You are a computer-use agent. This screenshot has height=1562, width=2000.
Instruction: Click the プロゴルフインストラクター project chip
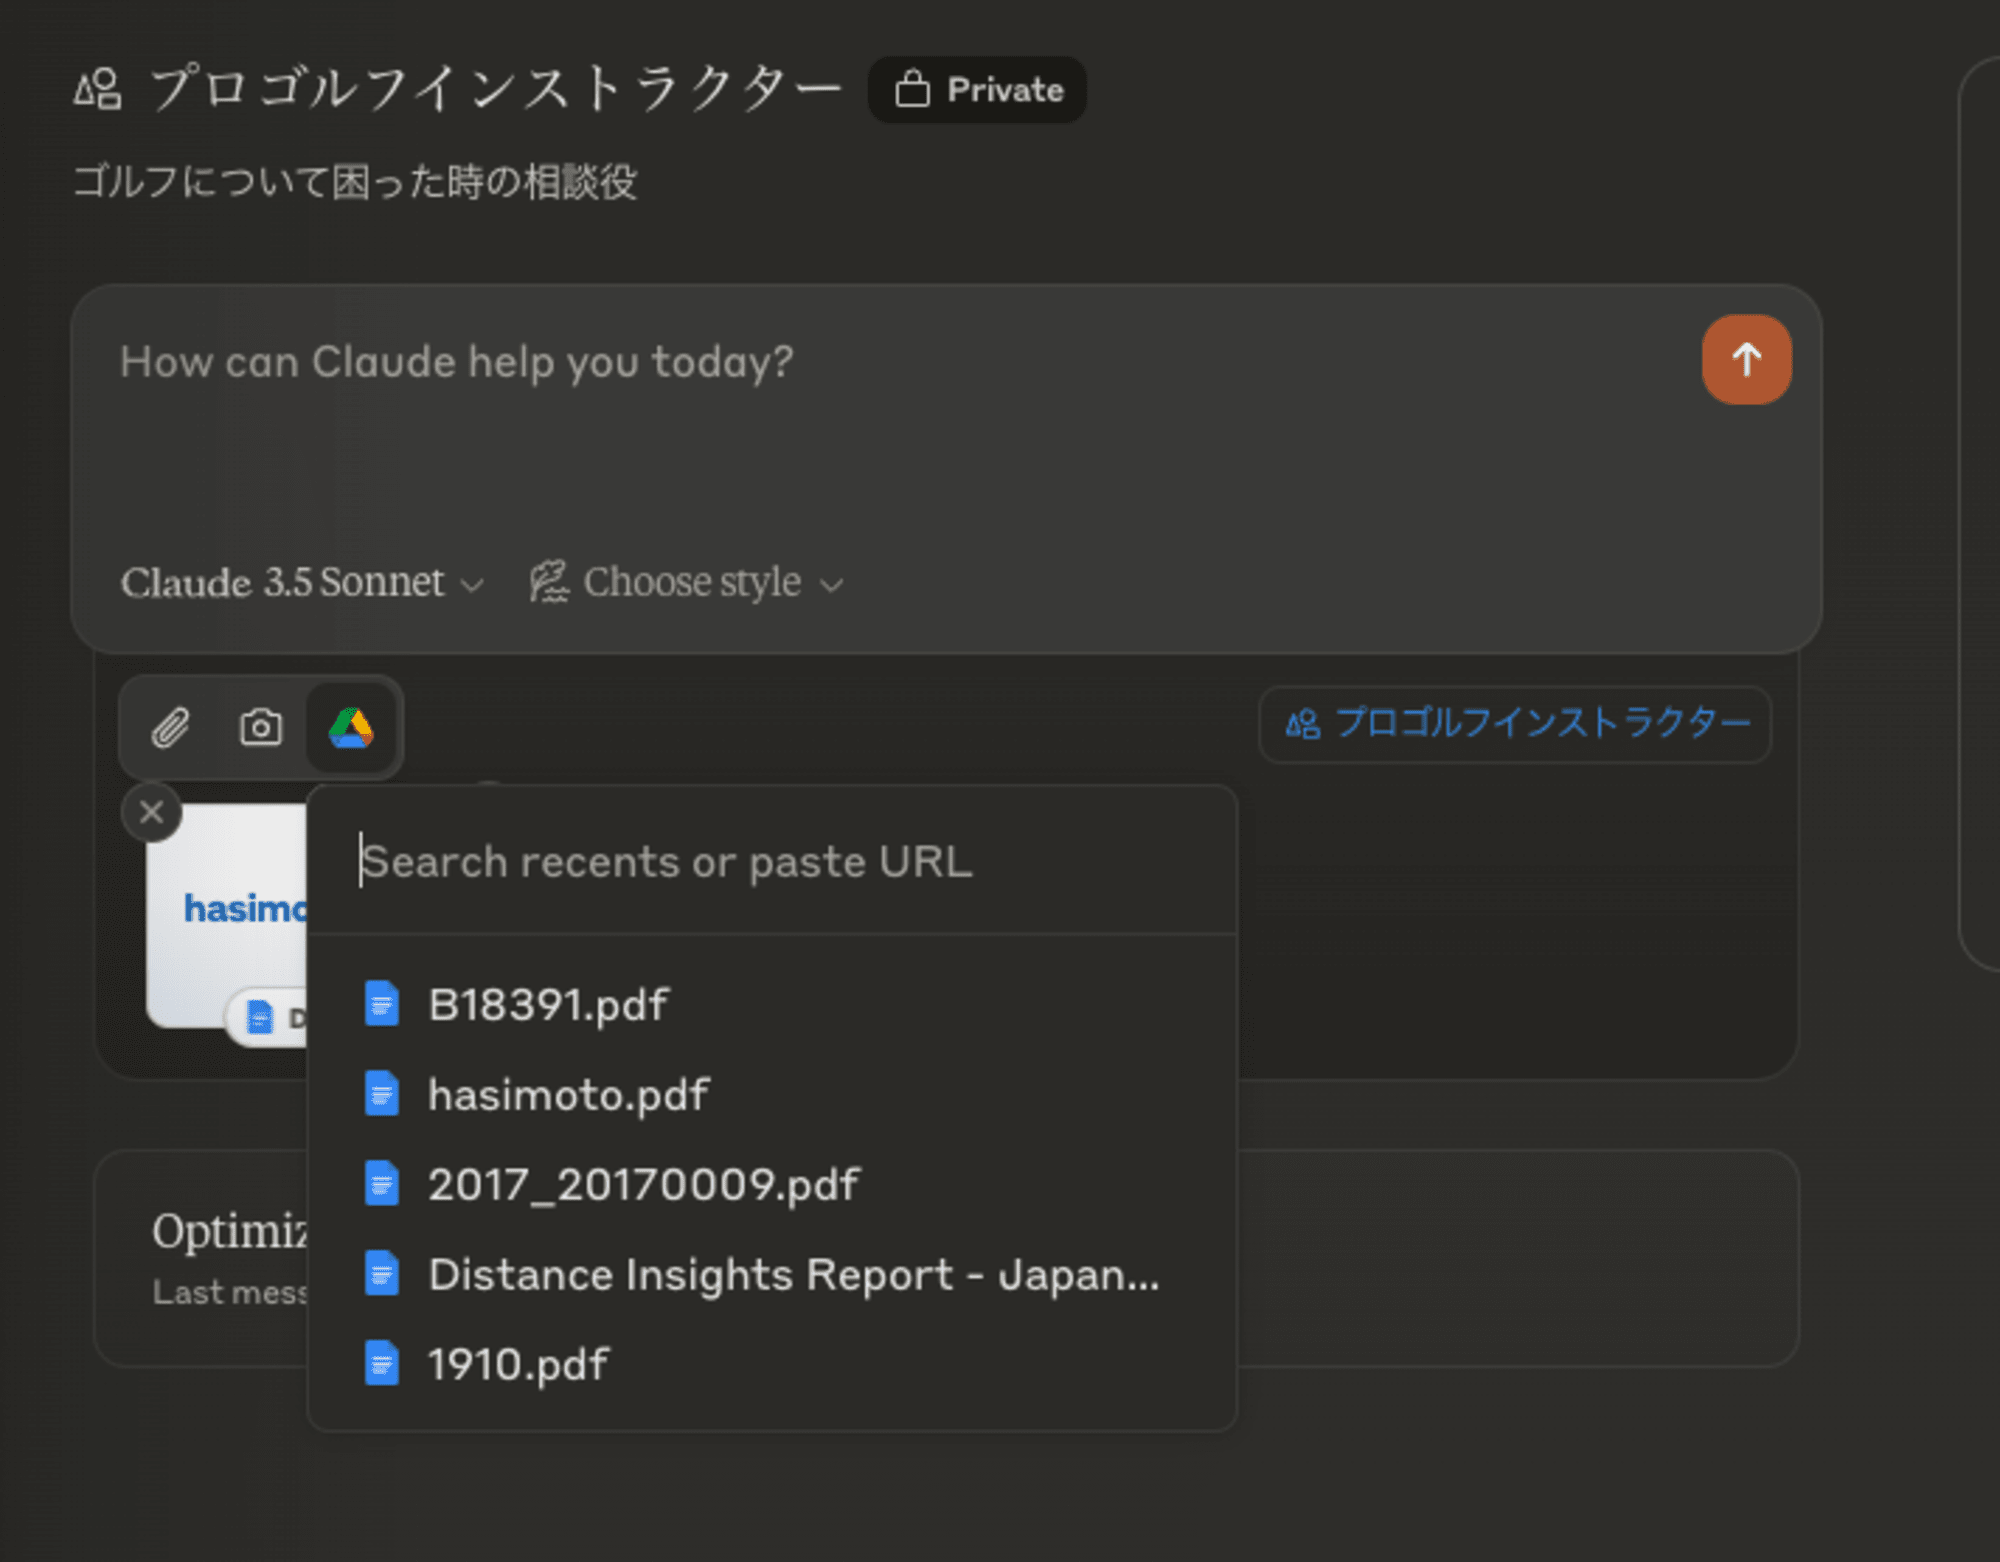(x=1515, y=724)
